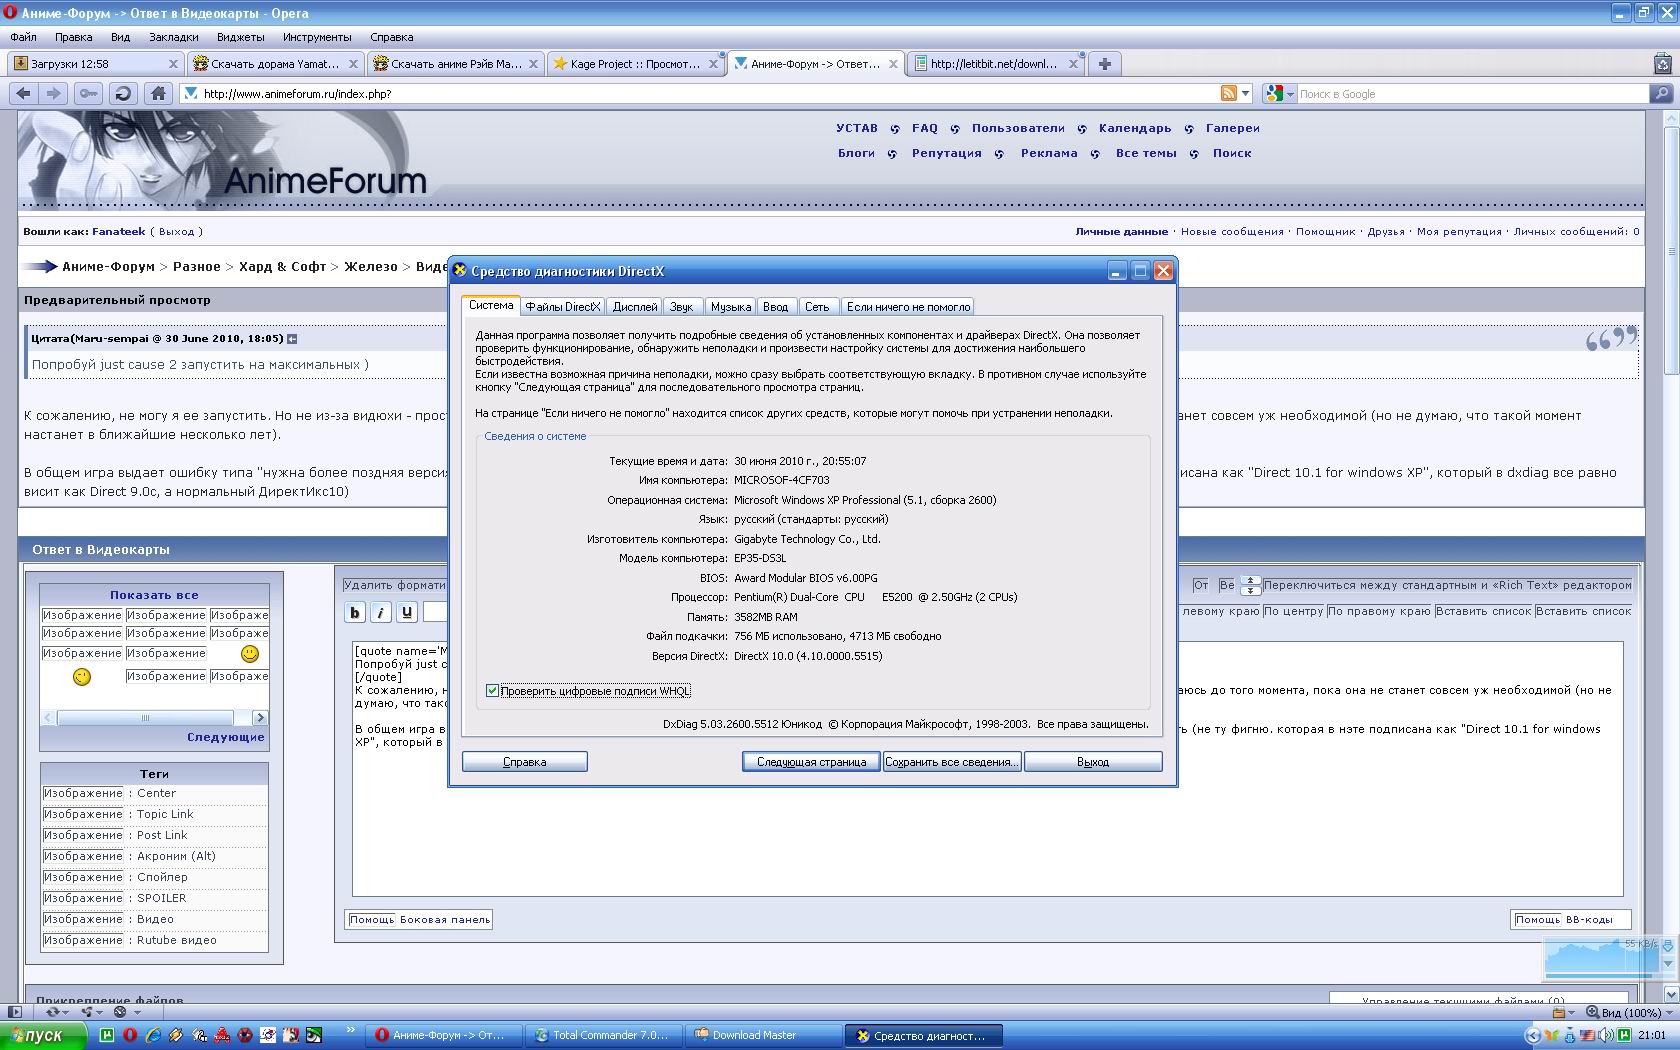The height and width of the screenshot is (1050, 1680).
Task: Expand the RSS feed dropdown arrow
Action: tap(1246, 93)
